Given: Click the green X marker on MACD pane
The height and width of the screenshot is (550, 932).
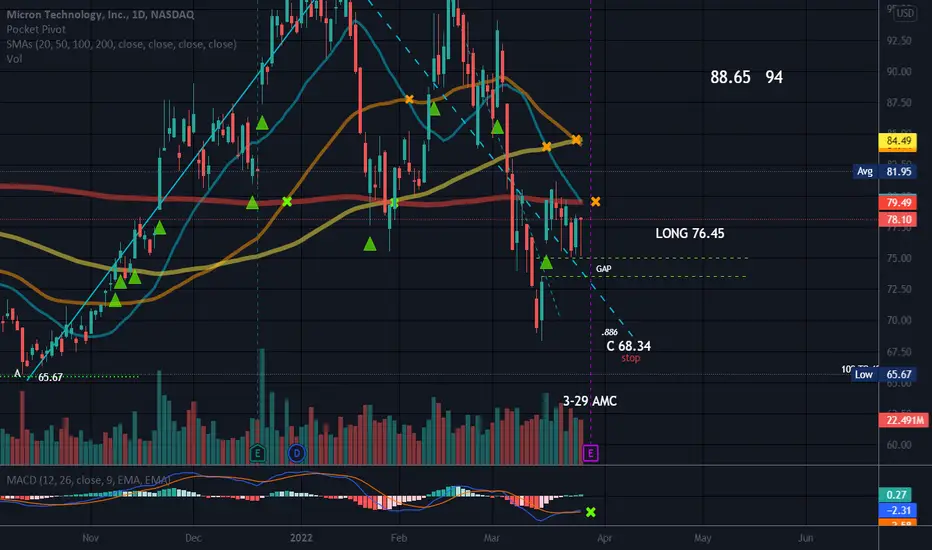Looking at the screenshot, I should pyautogui.click(x=590, y=512).
